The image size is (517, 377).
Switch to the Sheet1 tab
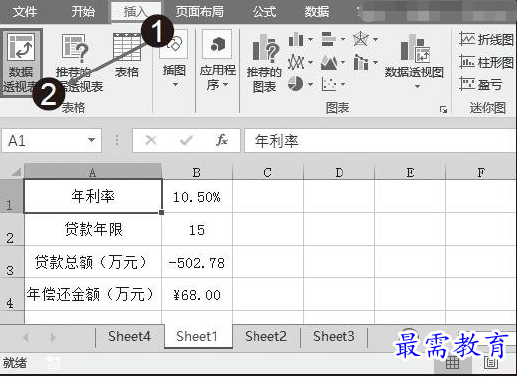click(197, 336)
